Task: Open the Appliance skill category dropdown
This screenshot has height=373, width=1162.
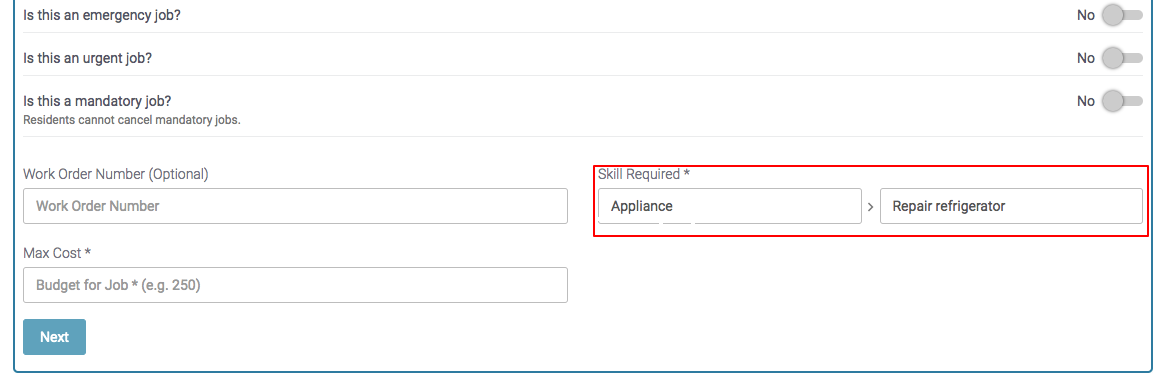Action: point(730,206)
